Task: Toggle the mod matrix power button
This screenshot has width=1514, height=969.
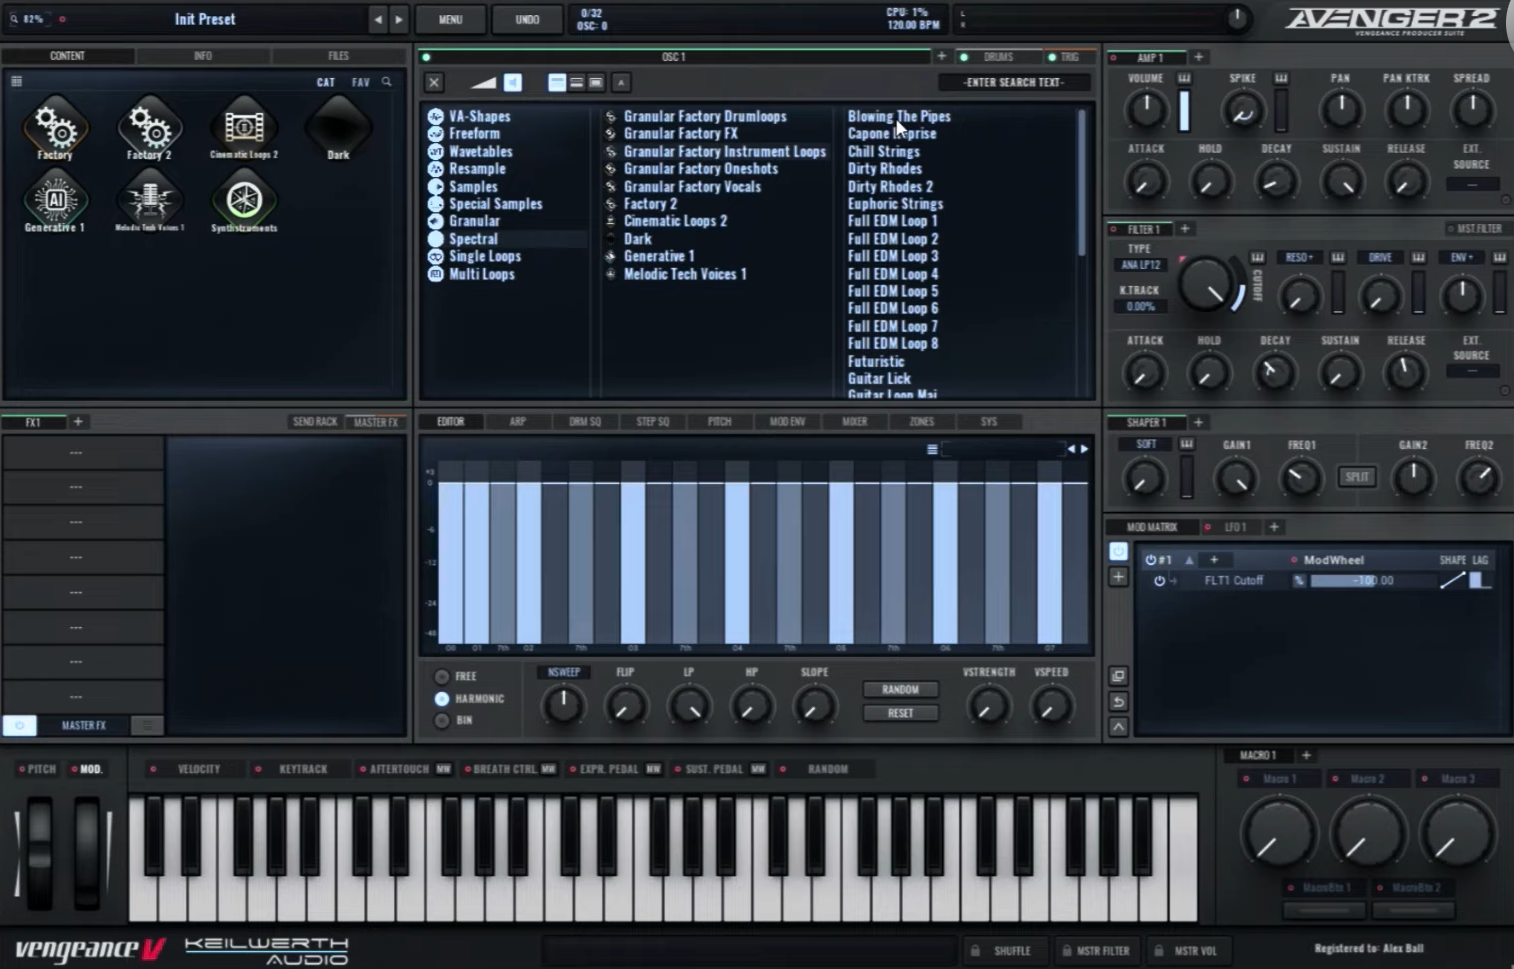Action: coord(1118,551)
